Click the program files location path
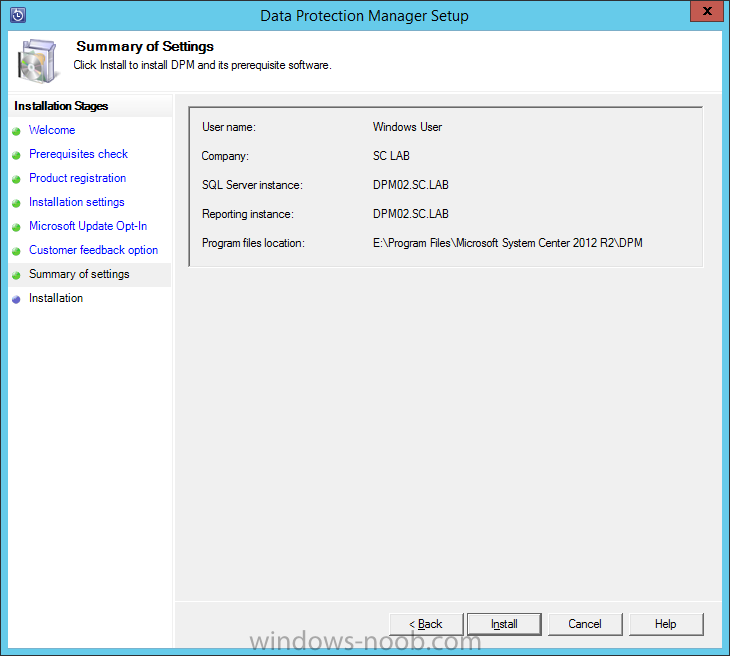This screenshot has width=730, height=656. (x=507, y=243)
